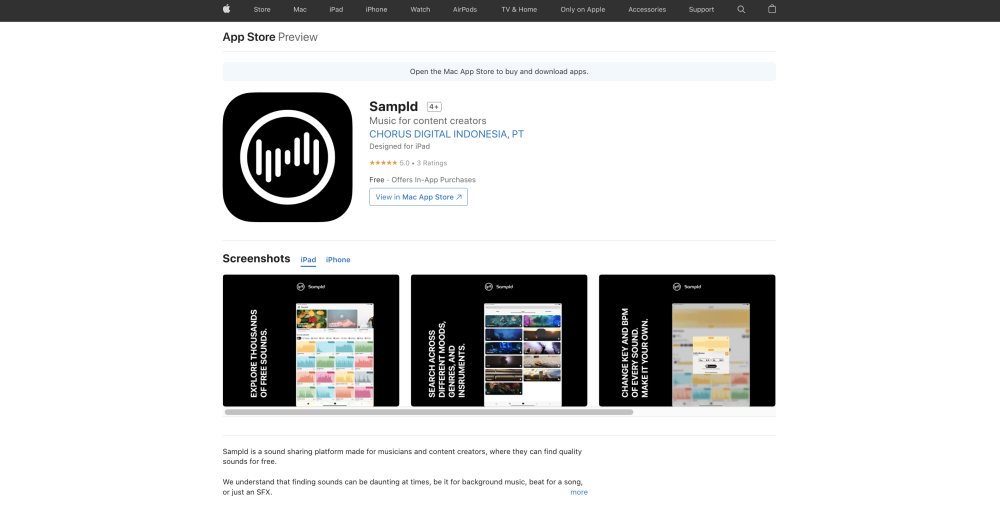Screen dimensions: 1000x514
Task: Open the iPhone navigation item
Action: point(376,10)
